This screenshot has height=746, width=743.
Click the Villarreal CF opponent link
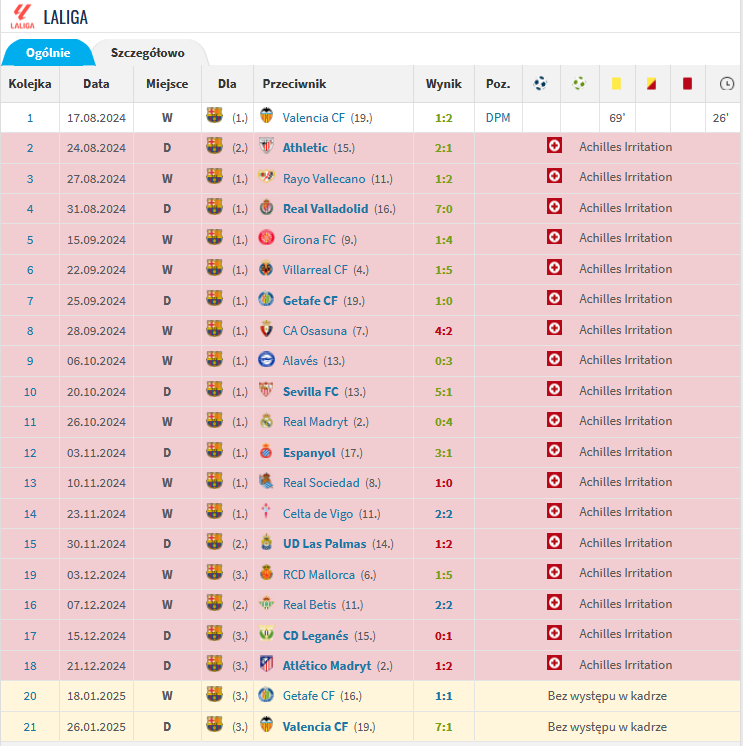tap(315, 270)
